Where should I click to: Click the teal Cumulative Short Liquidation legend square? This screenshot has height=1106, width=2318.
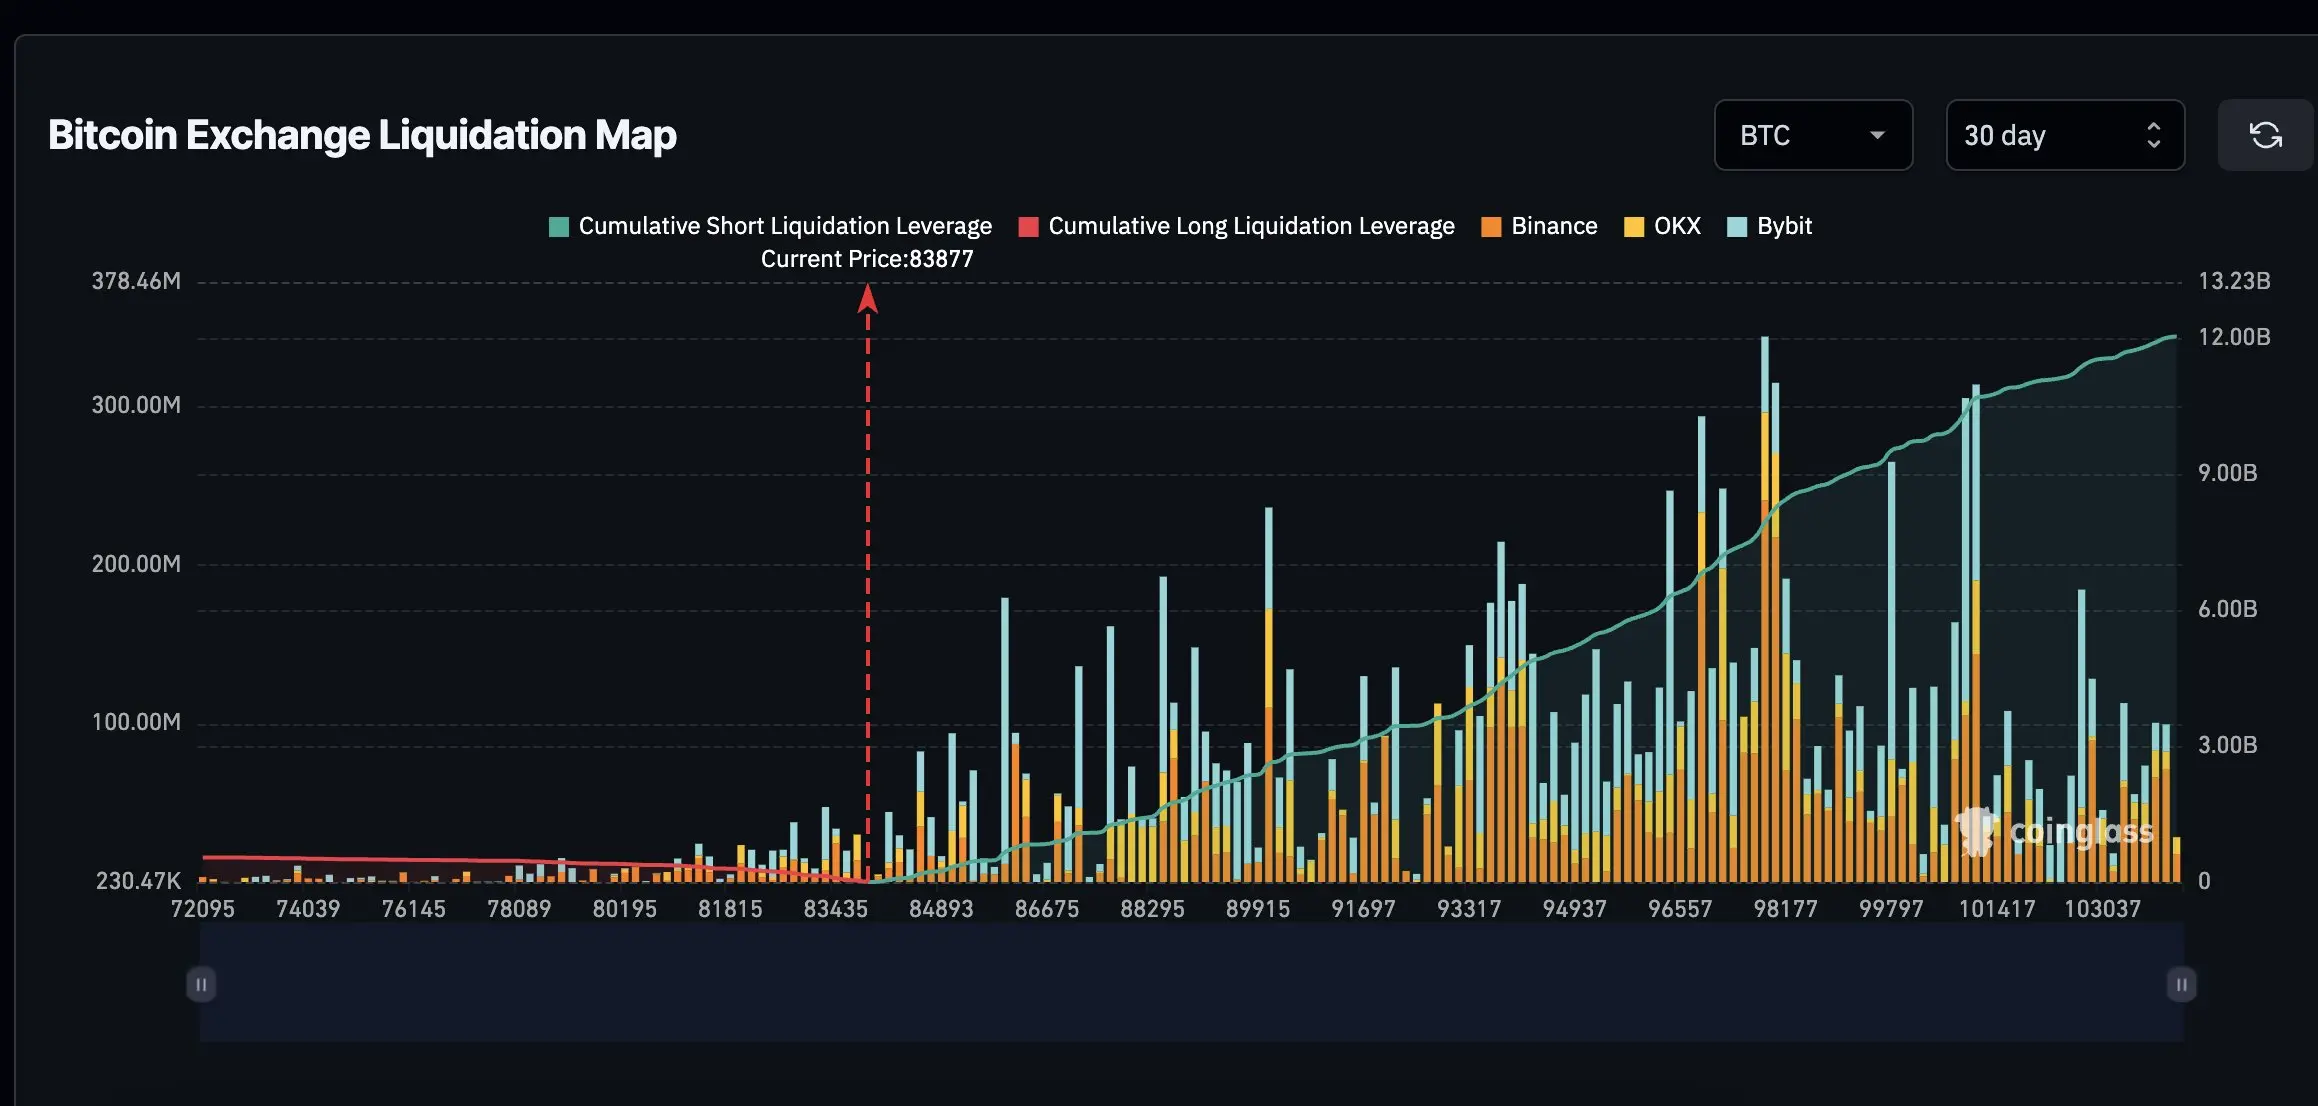(559, 227)
